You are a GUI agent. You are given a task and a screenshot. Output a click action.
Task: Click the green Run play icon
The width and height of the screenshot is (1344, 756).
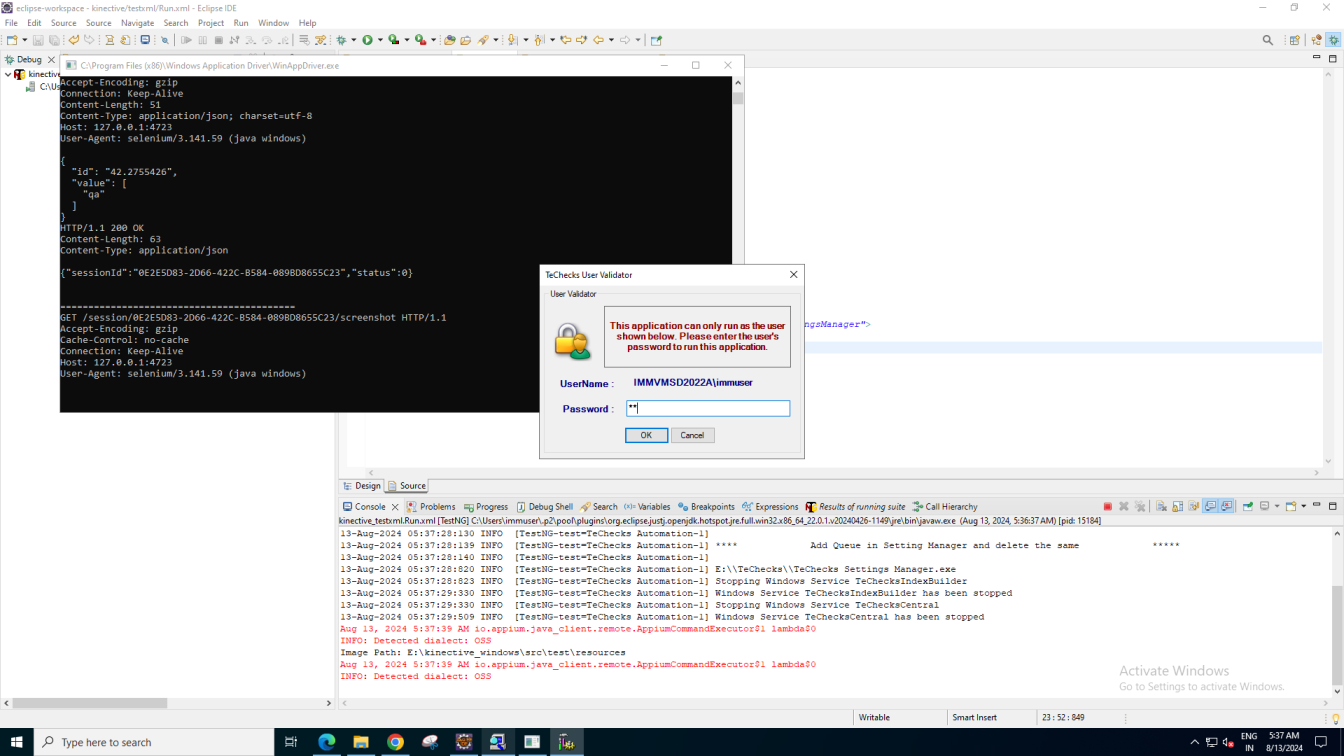[368, 40]
